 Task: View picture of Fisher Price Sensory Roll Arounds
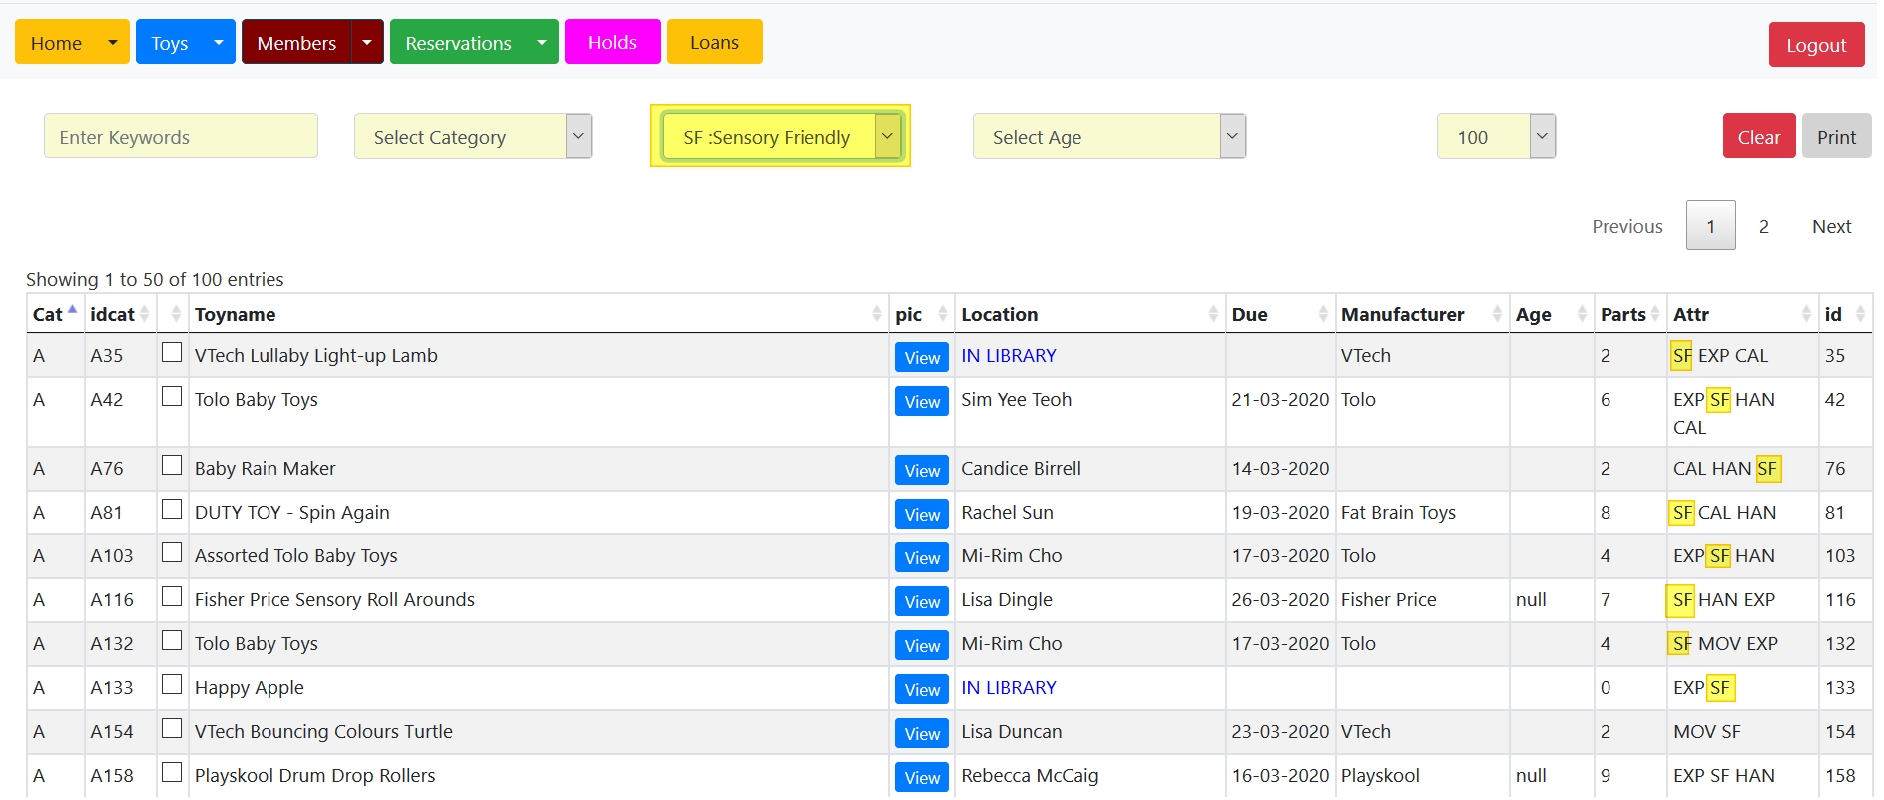[x=921, y=601]
